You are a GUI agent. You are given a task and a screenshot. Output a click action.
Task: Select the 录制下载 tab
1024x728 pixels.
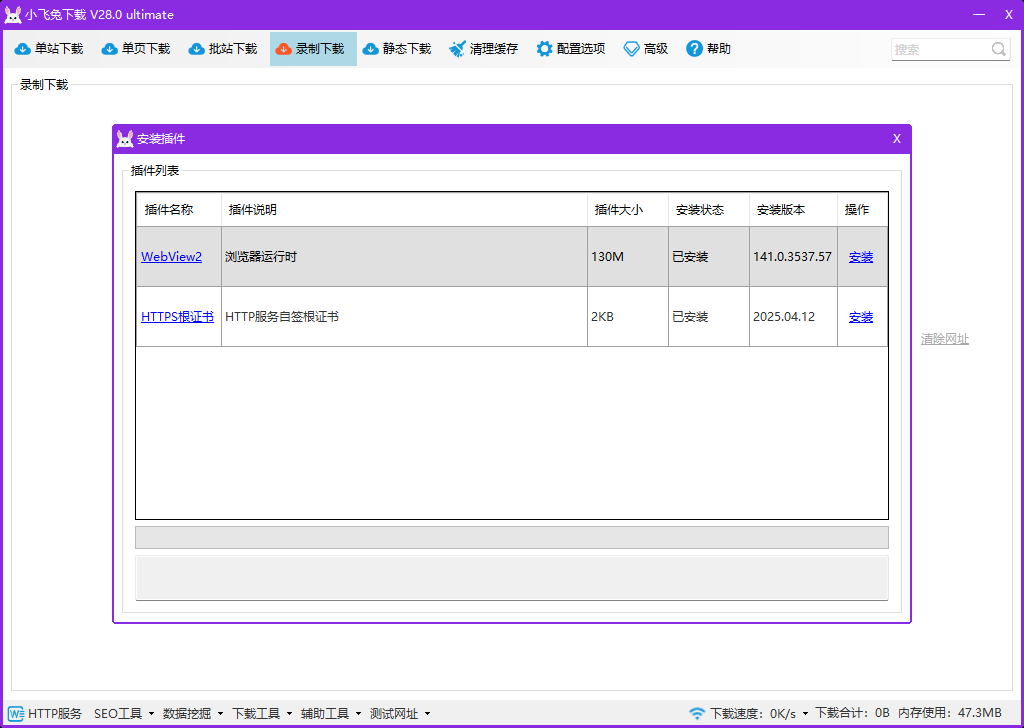(313, 49)
